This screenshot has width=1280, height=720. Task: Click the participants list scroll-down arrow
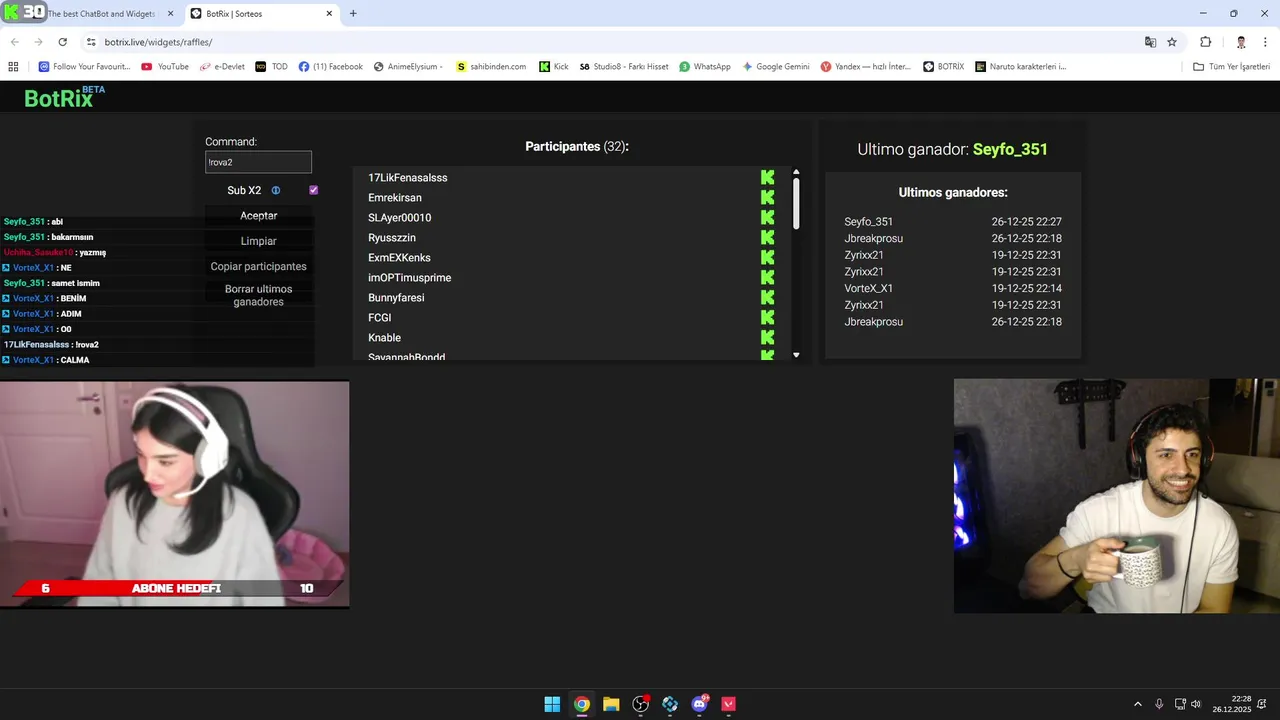coord(796,355)
